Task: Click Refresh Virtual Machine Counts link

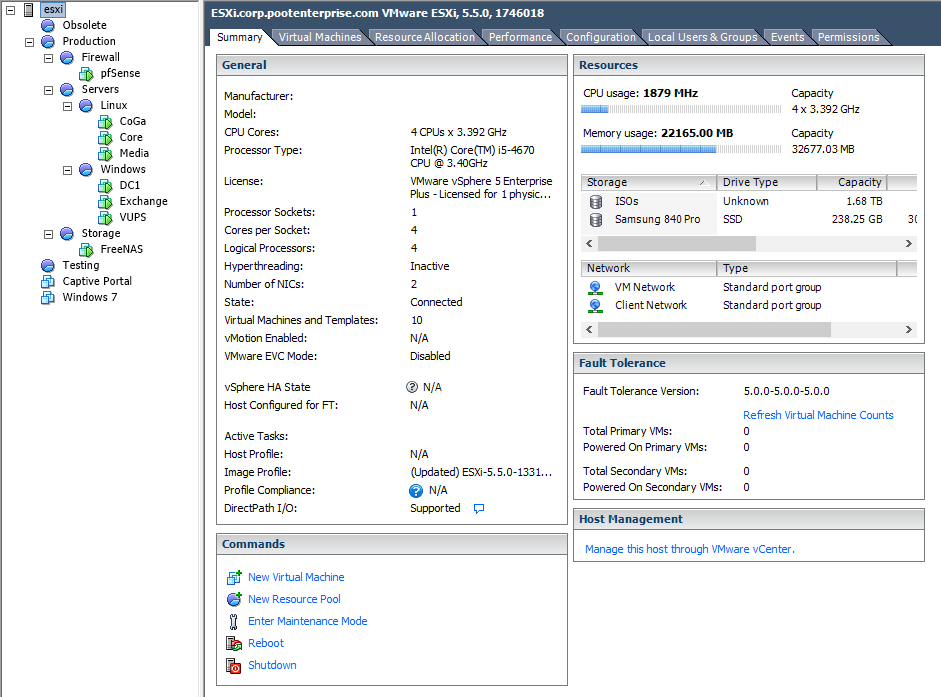Action: (818, 415)
